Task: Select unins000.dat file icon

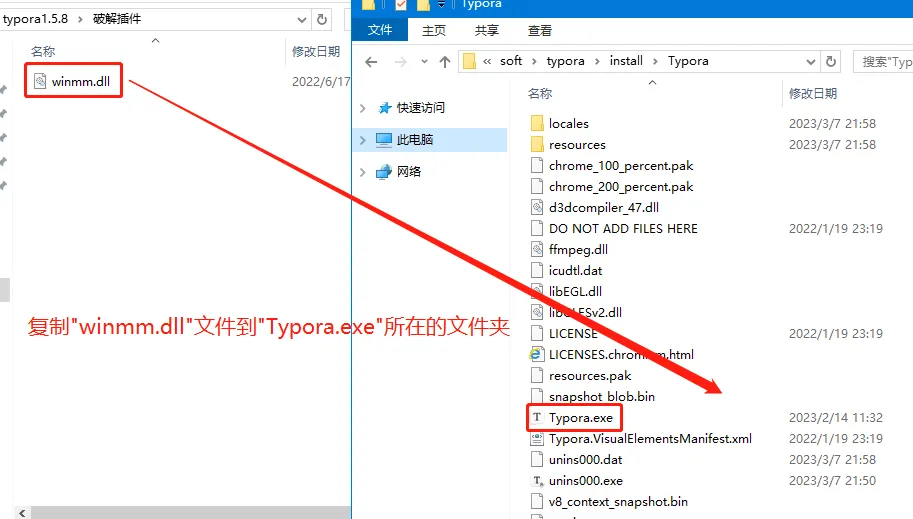Action: pos(537,460)
